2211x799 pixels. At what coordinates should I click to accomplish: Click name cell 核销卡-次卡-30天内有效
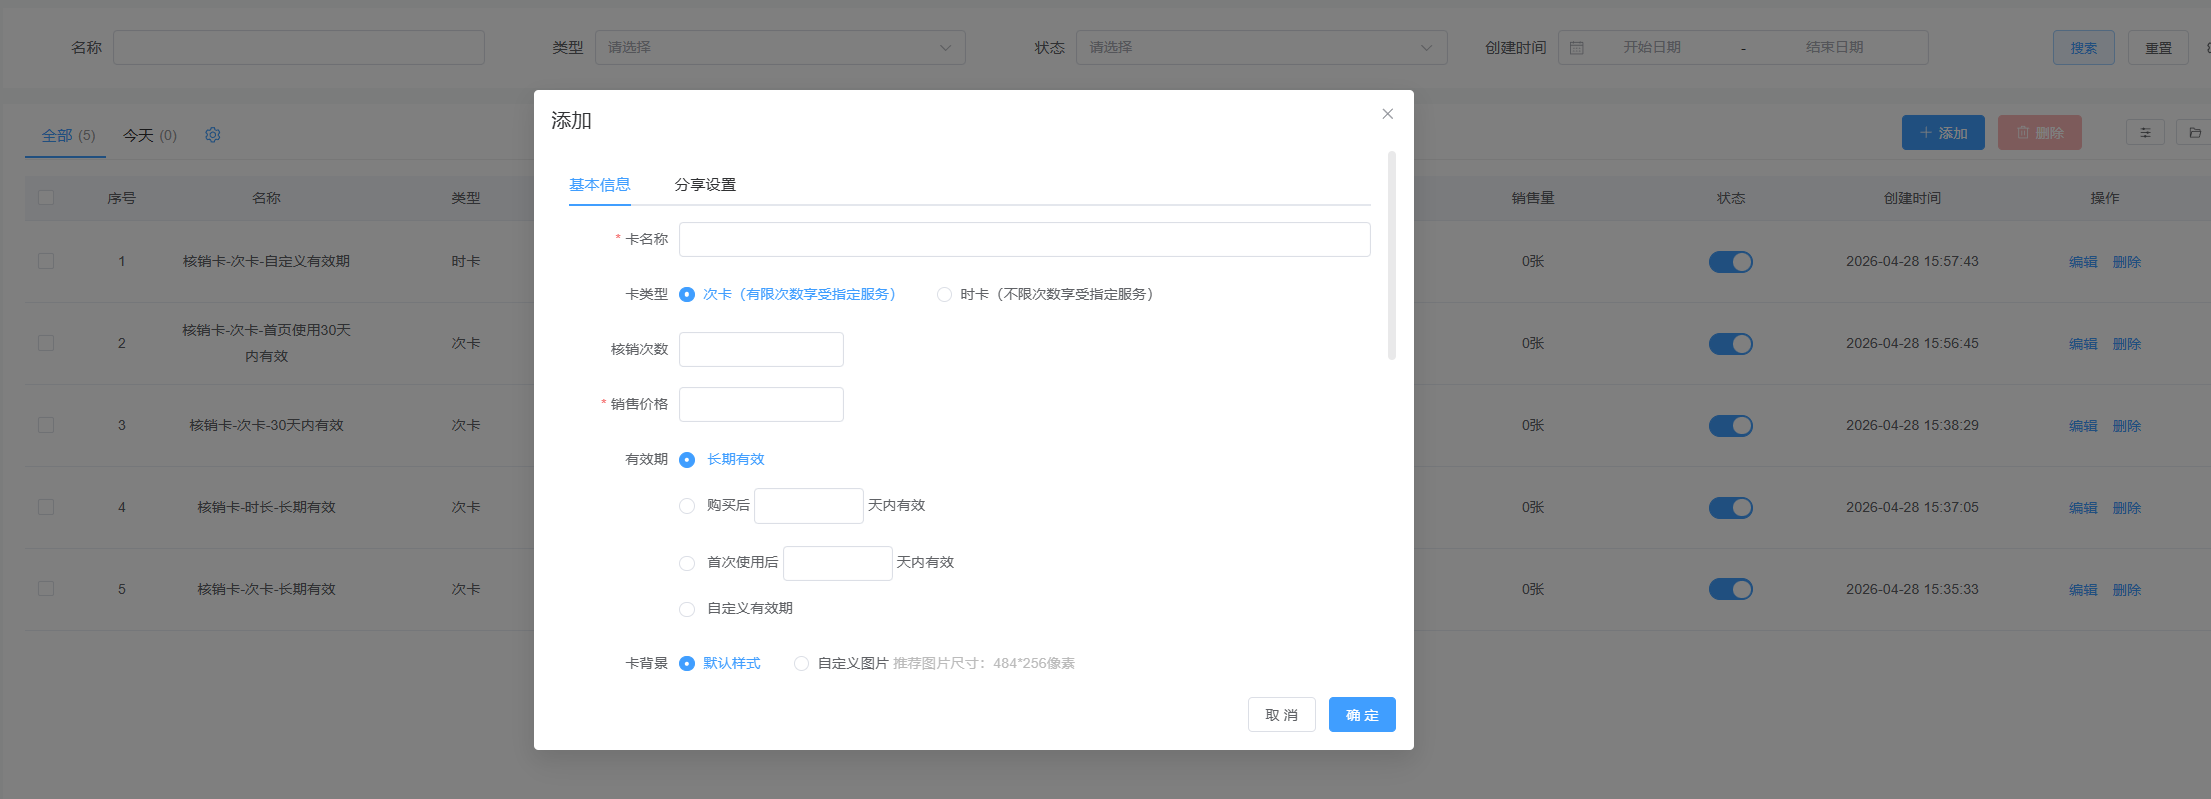tap(266, 426)
